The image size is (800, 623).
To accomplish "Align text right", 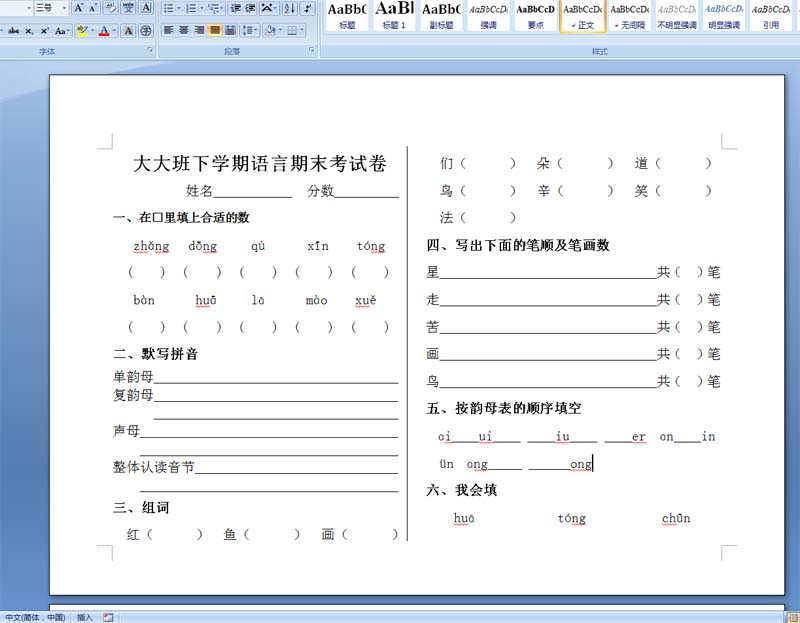I will point(199,31).
